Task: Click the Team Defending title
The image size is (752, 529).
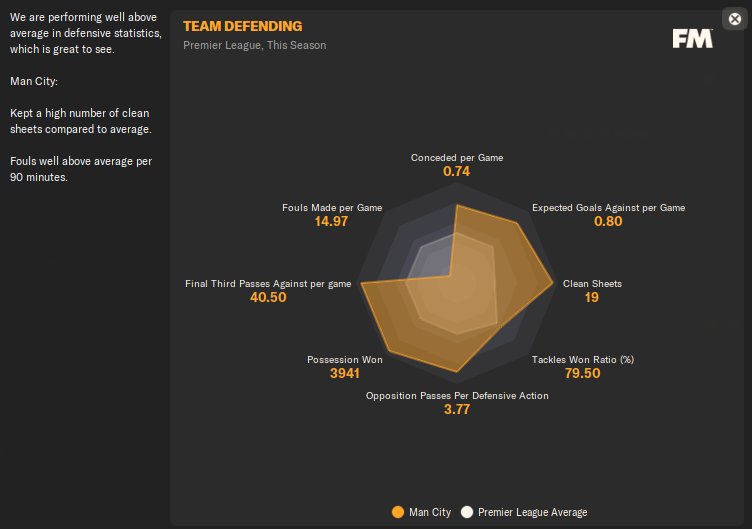Action: (x=242, y=26)
